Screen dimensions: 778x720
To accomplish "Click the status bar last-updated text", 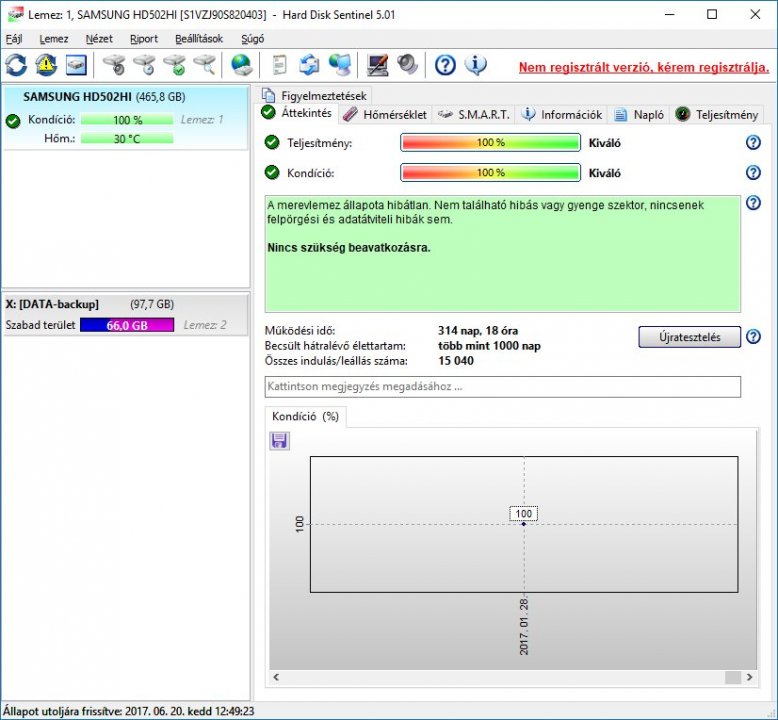I will coord(129,711).
